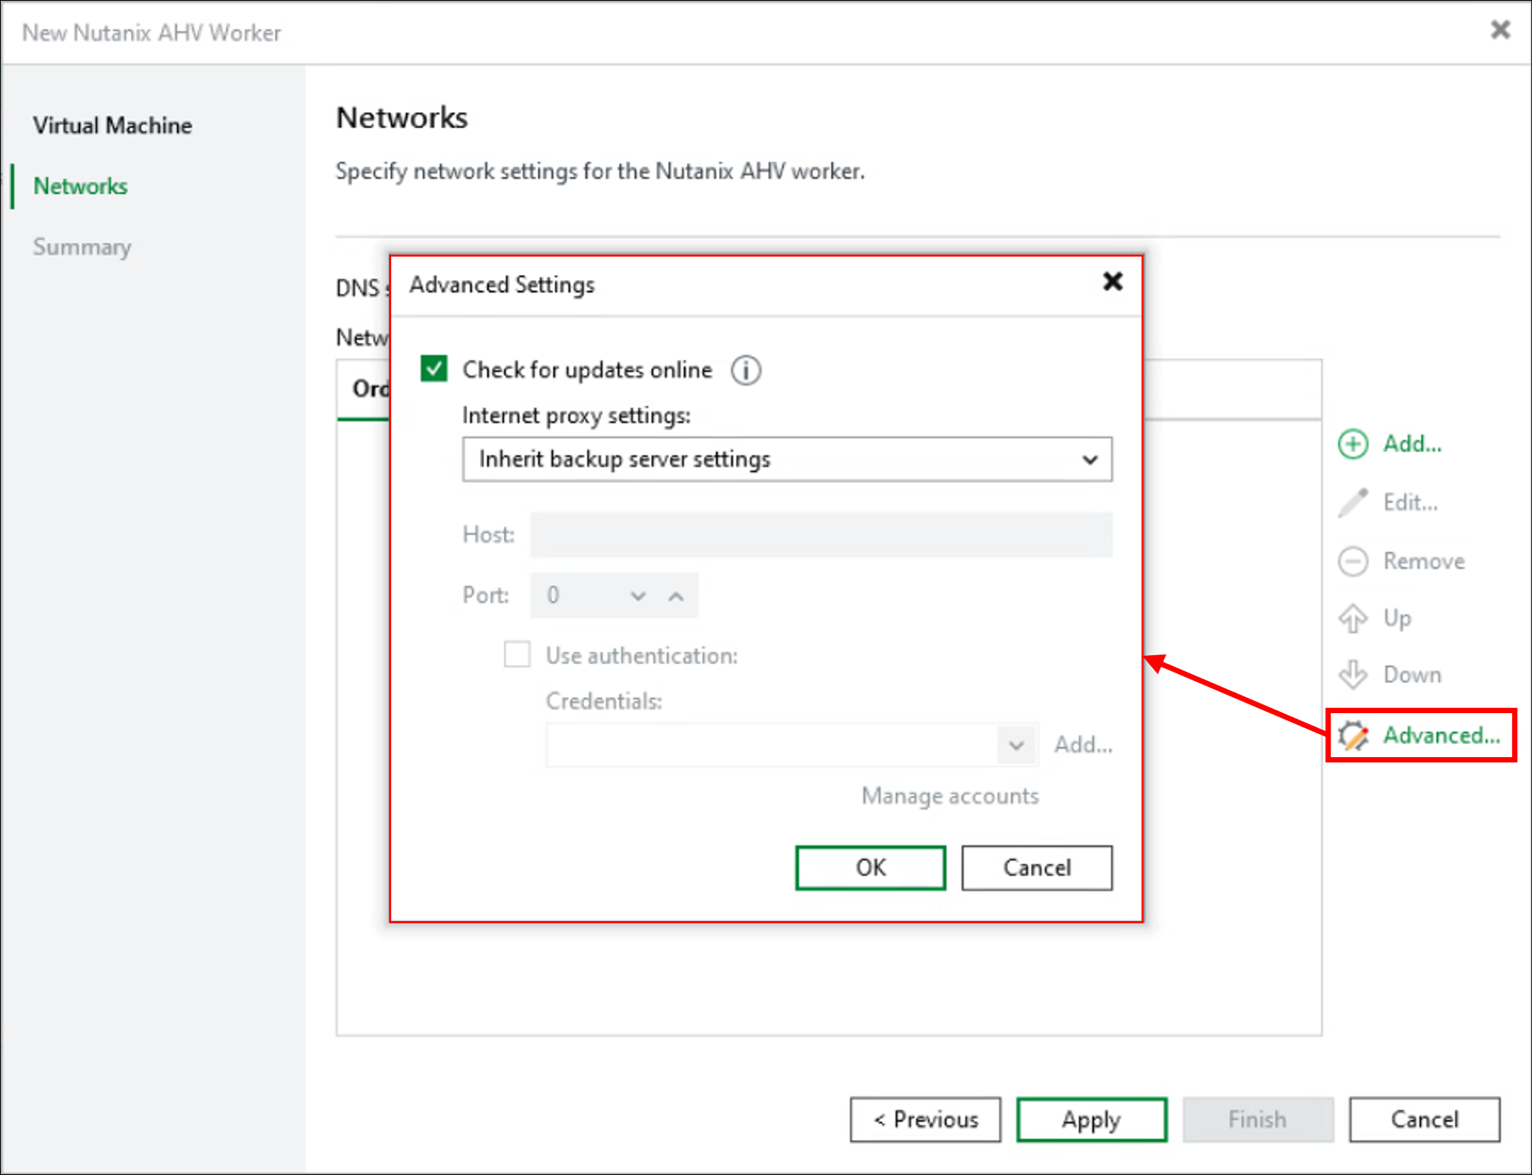Move network down using the Down arrow icon
This screenshot has height=1175, width=1532.
point(1353,674)
